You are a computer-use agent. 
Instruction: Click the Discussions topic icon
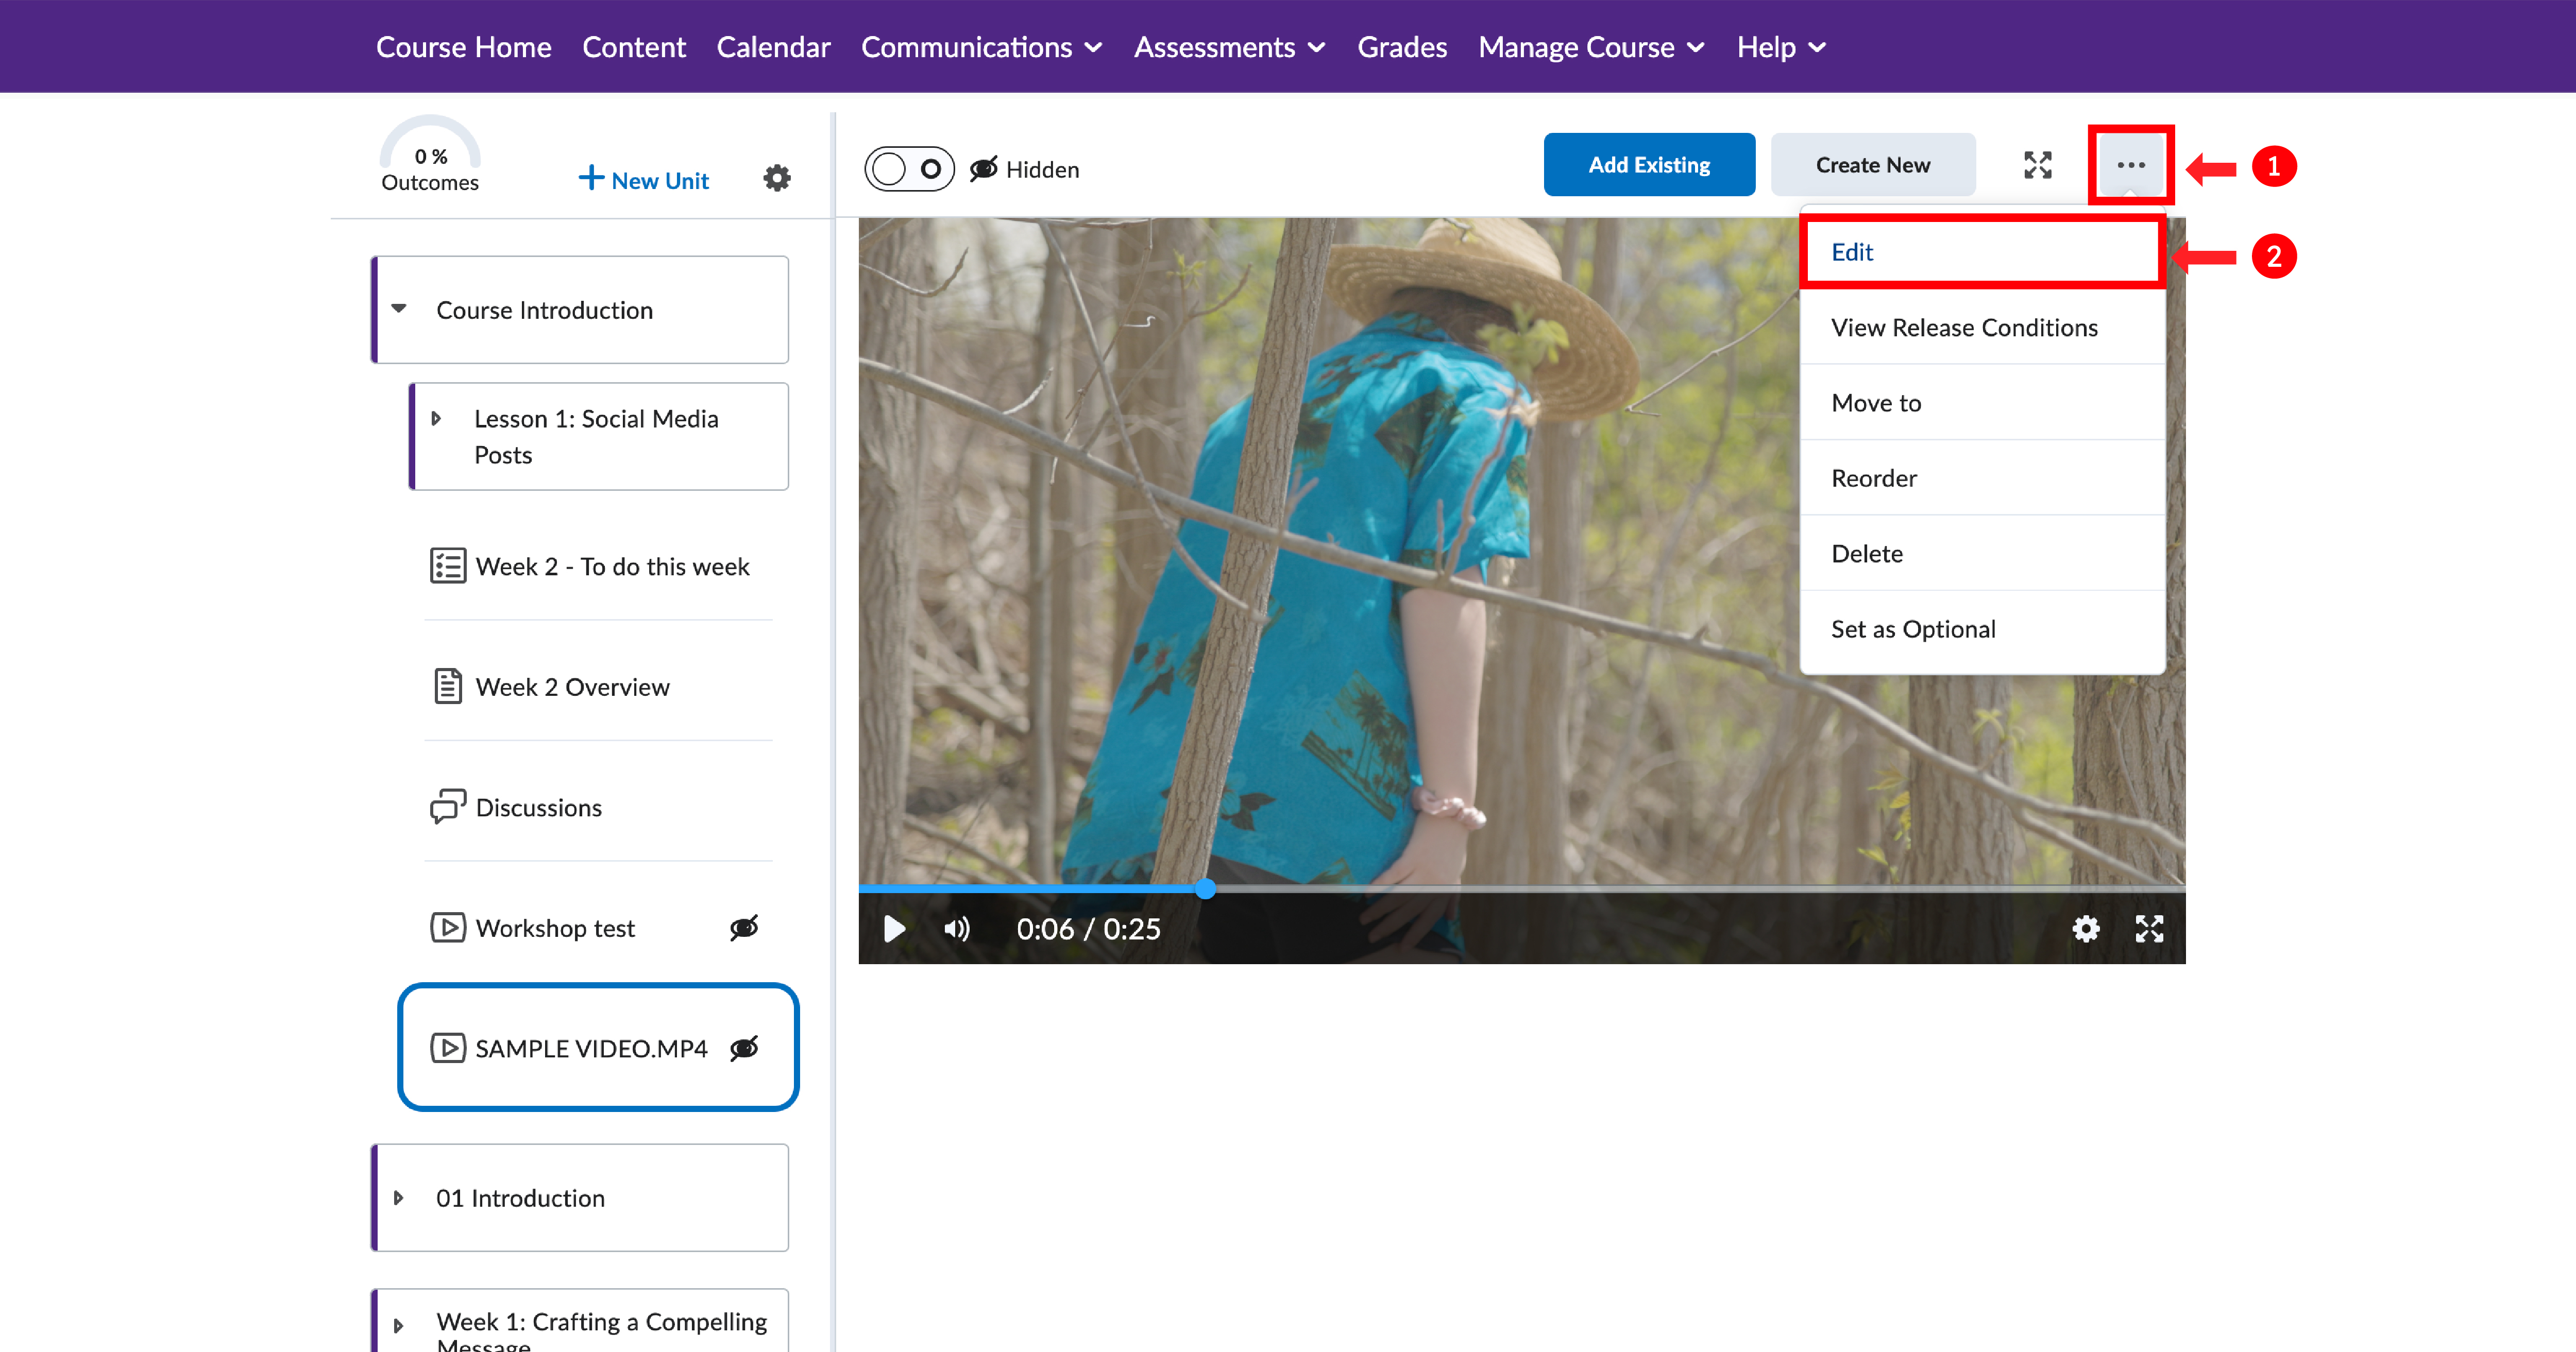447,807
